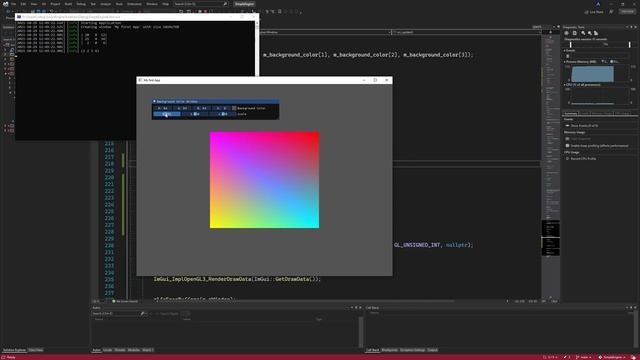Click the Show Events link
Viewport: 640px width, 360px height.
[584, 126]
